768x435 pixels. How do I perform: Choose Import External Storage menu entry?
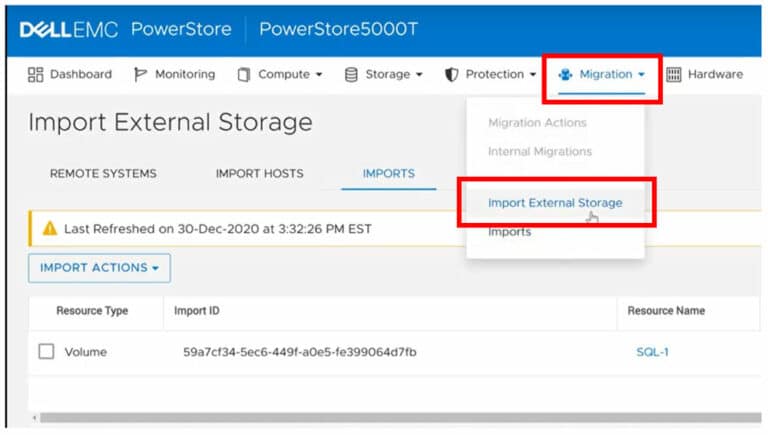(x=555, y=203)
